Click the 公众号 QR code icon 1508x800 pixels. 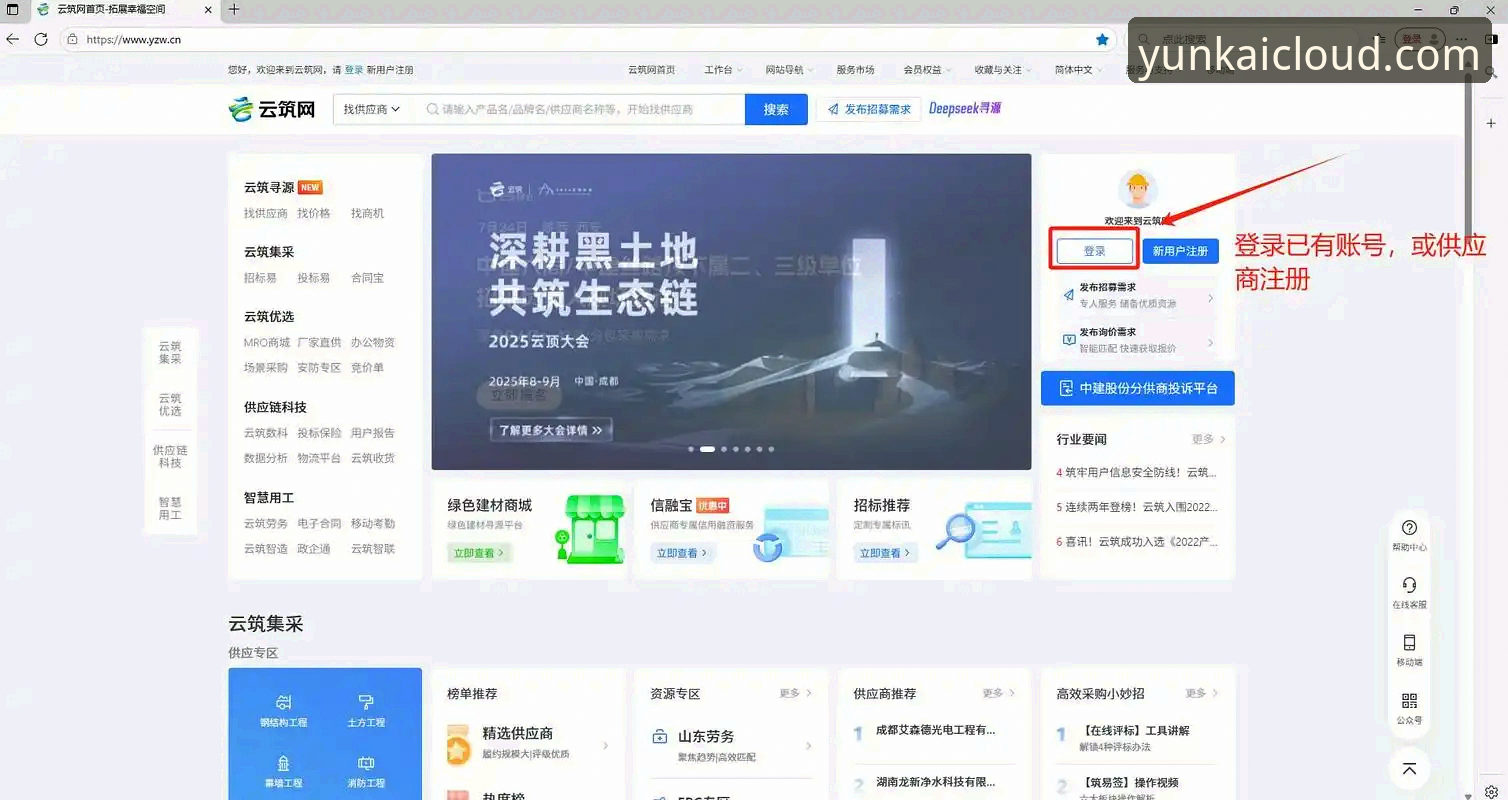pyautogui.click(x=1409, y=700)
